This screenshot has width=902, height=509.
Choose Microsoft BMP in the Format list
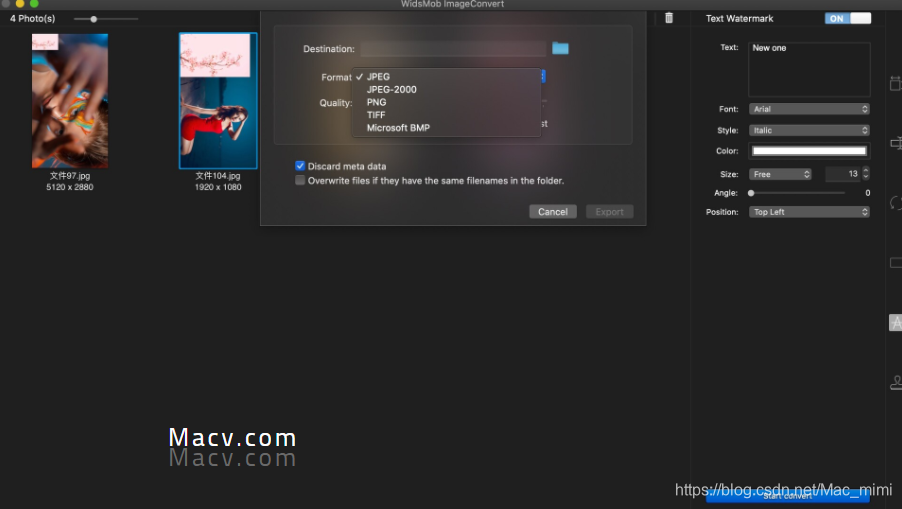398,128
